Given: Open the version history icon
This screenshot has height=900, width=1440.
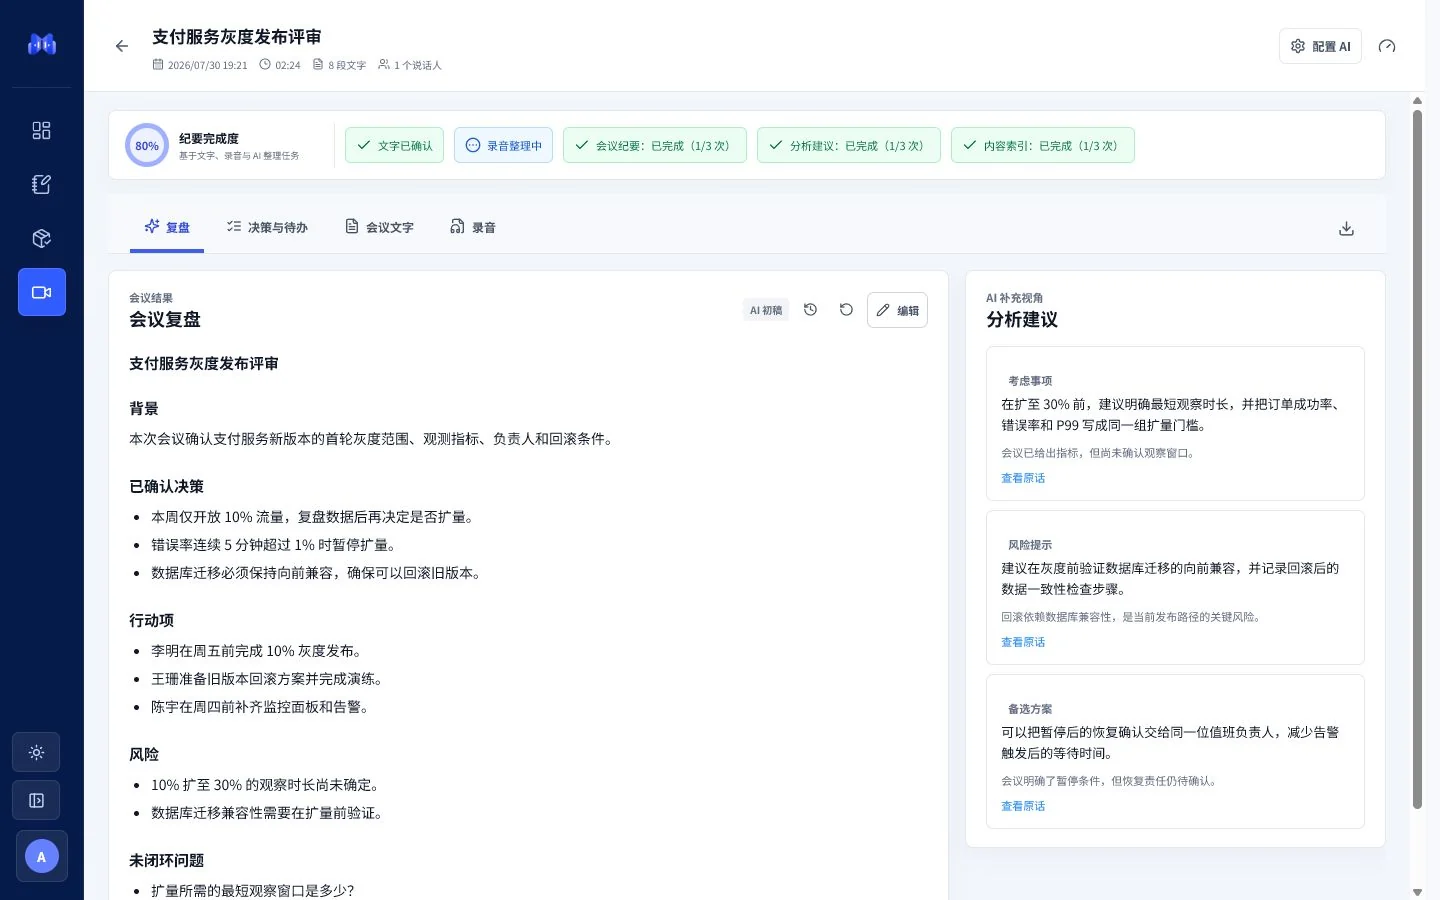Looking at the screenshot, I should [x=811, y=310].
